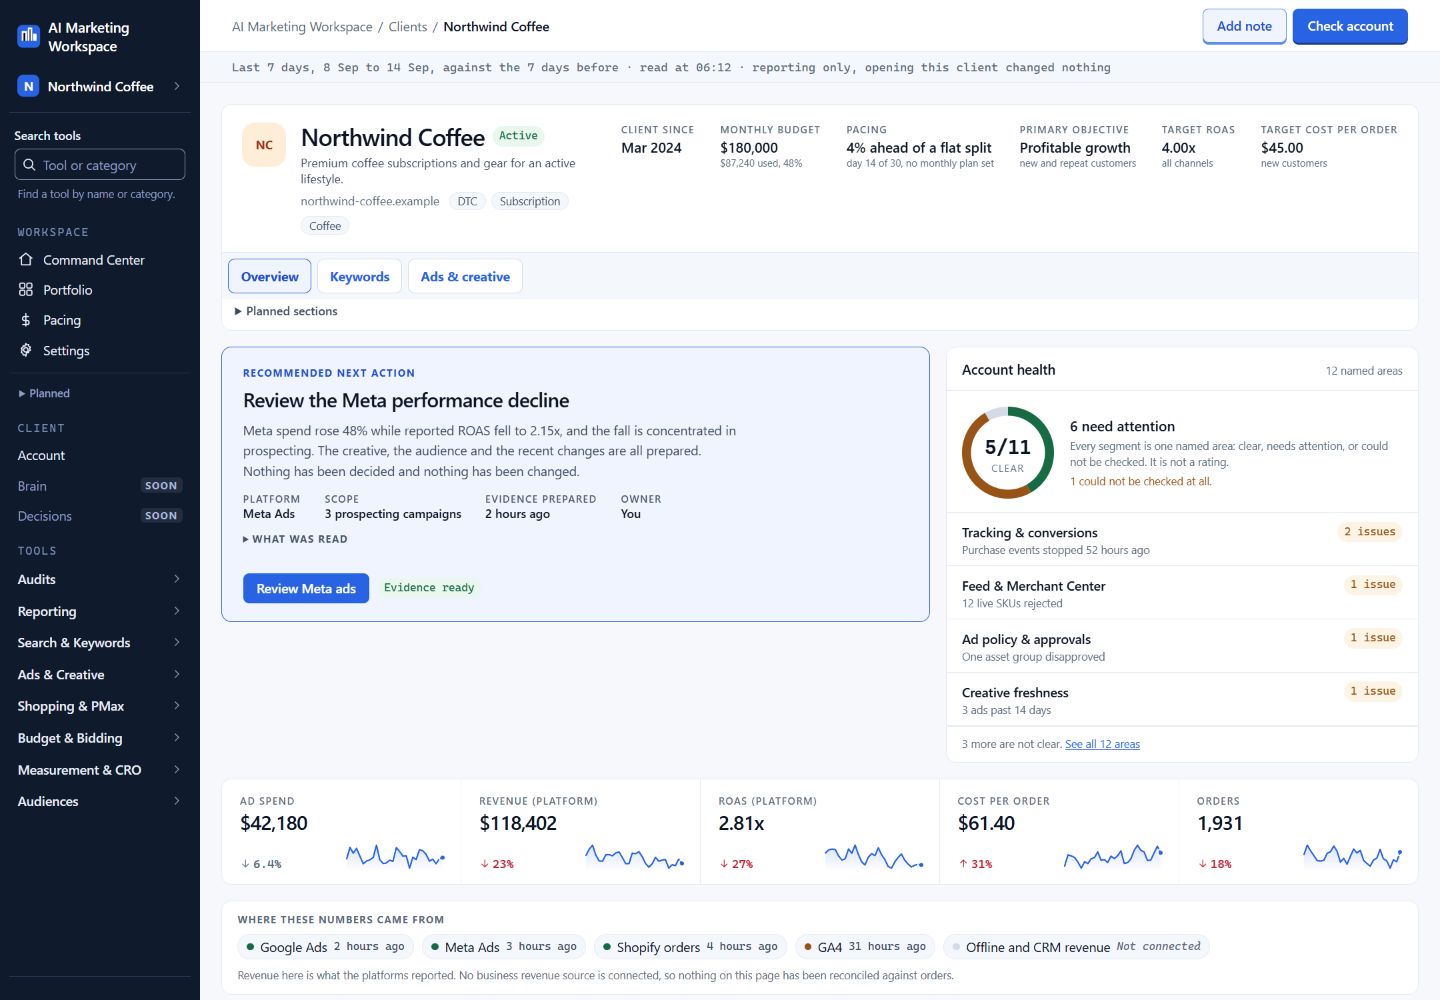Click the AI Marketing Workspace logo icon
The height and width of the screenshot is (1000, 1440).
pyautogui.click(x=29, y=36)
